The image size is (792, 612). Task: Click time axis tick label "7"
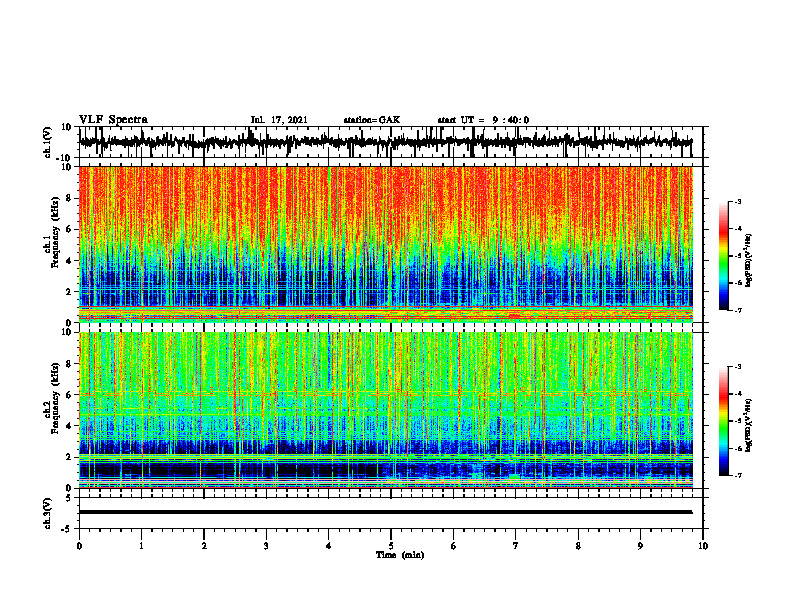click(x=516, y=546)
